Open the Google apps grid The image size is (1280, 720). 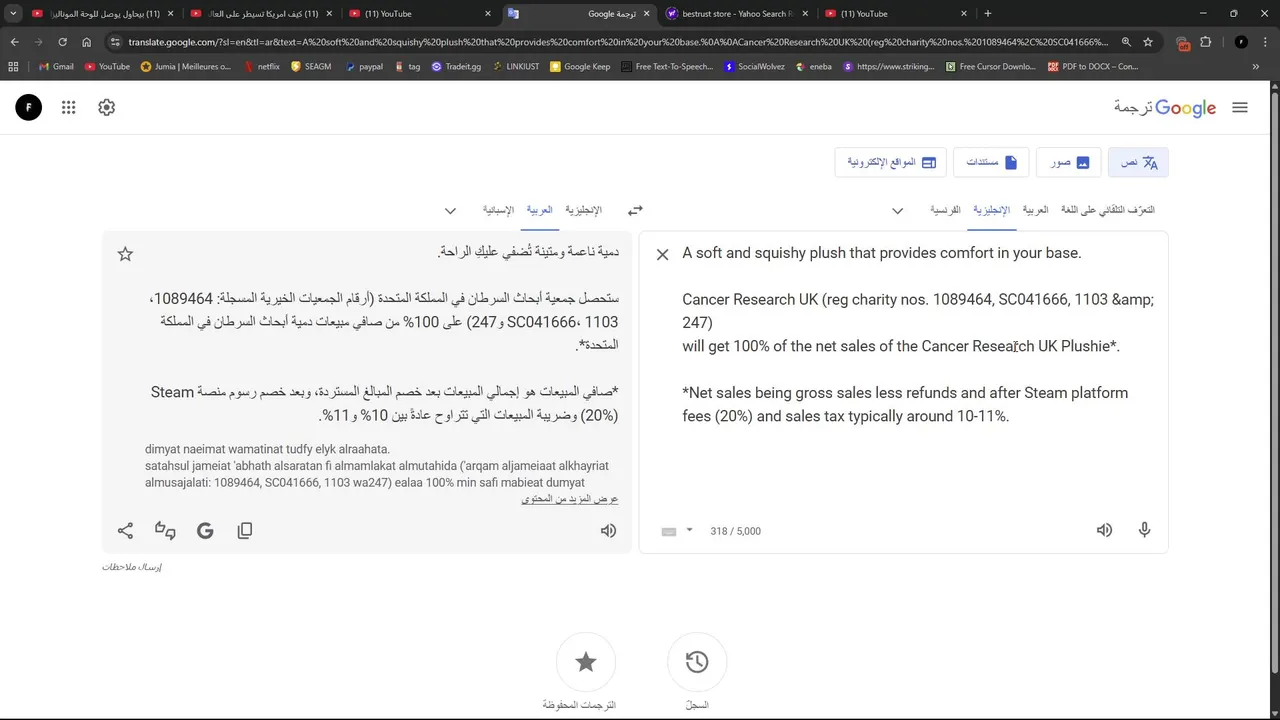[x=68, y=108]
